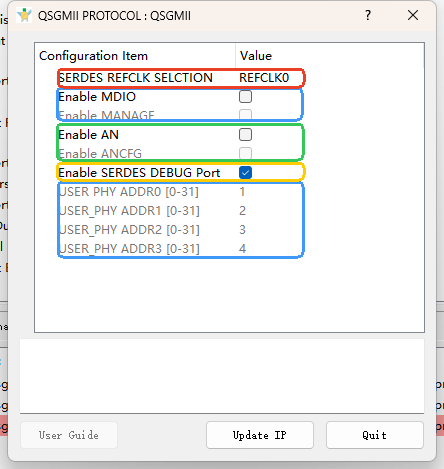The height and width of the screenshot is (469, 444).
Task: Click the empty description panel below the table
Action: click(x=222, y=376)
